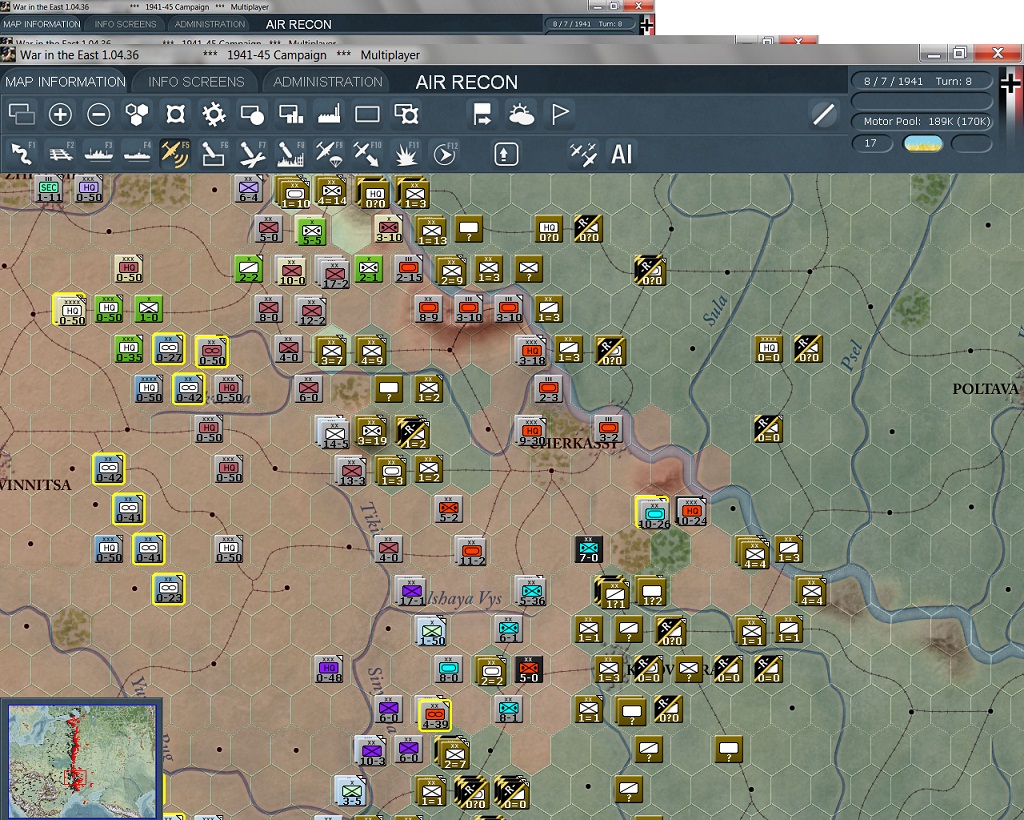Click the explosion icon (F11)
The image size is (1024, 820).
point(406,154)
